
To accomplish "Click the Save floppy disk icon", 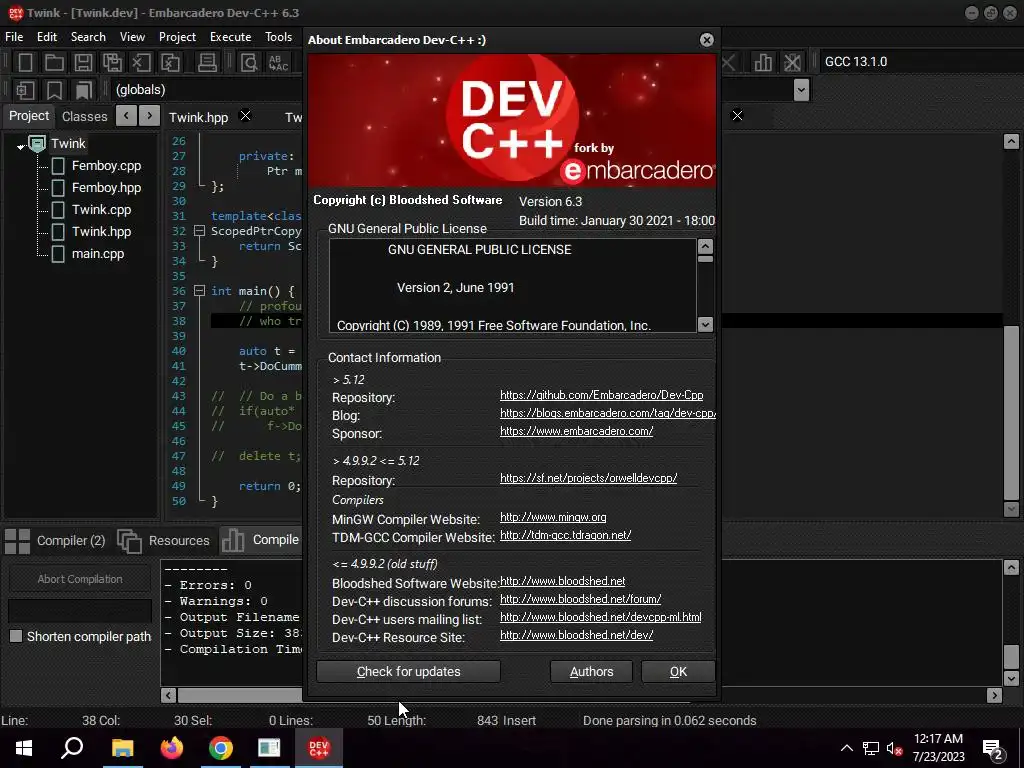I will [x=83, y=62].
